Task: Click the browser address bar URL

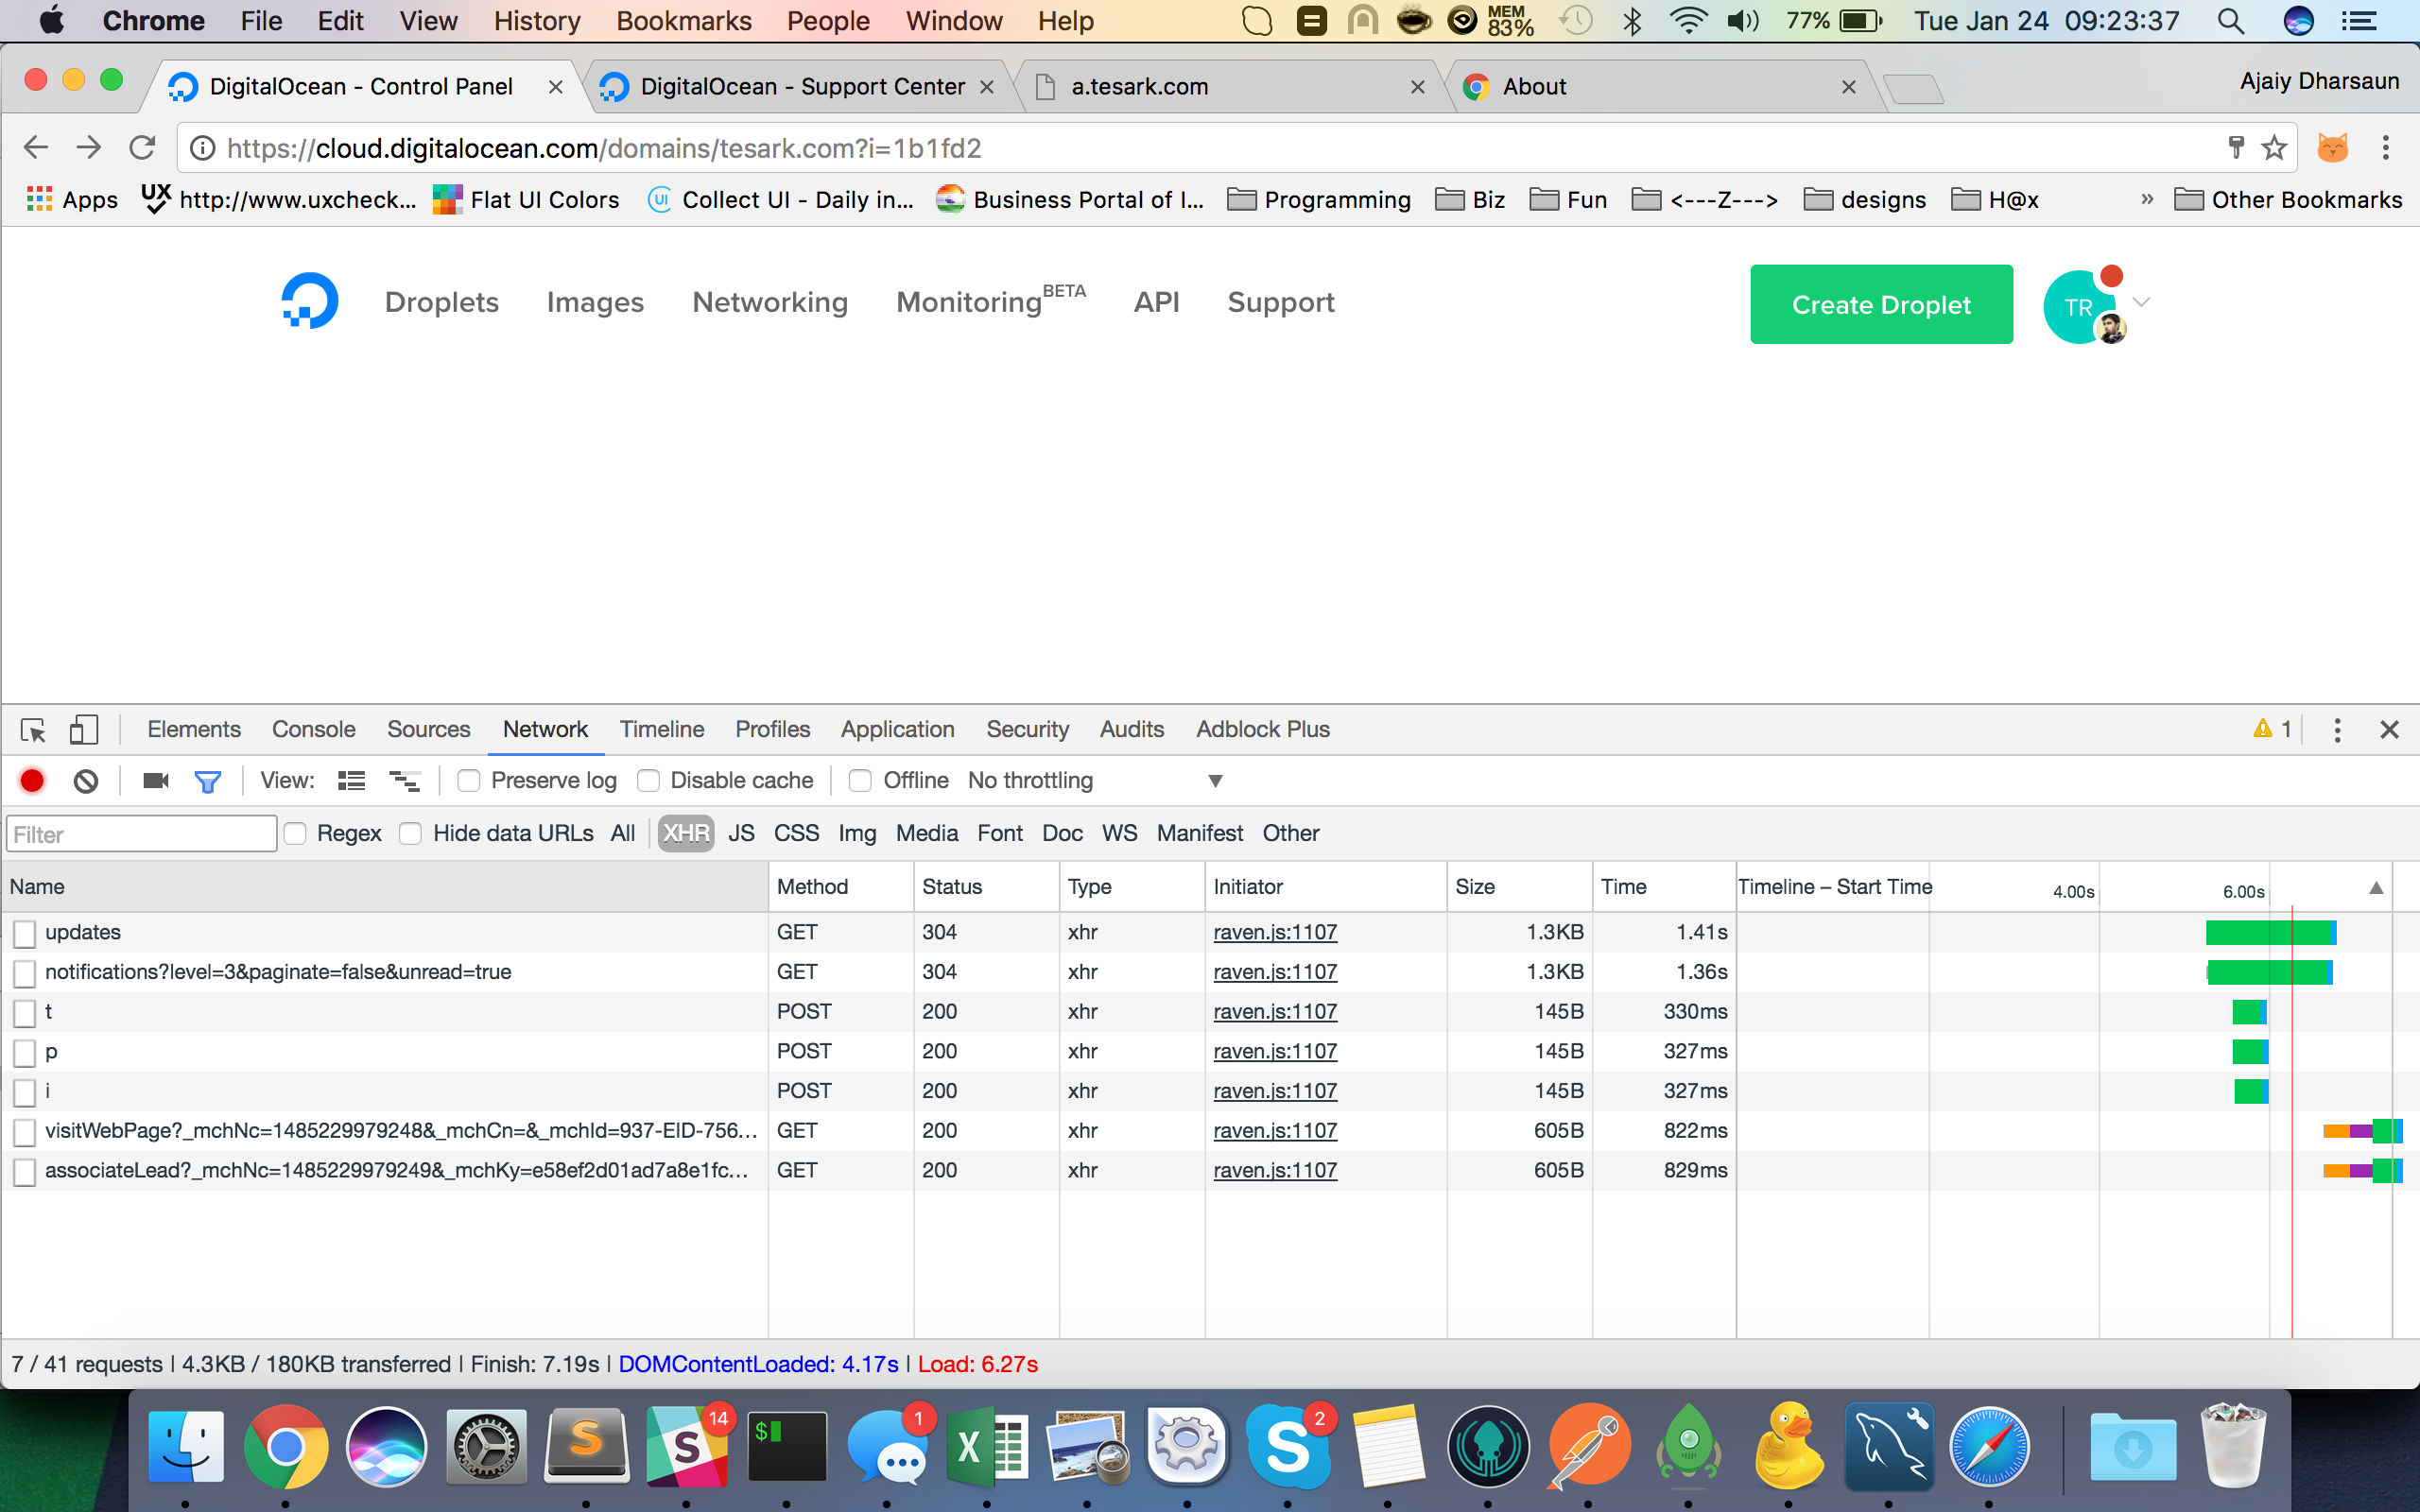Action: pos(604,148)
